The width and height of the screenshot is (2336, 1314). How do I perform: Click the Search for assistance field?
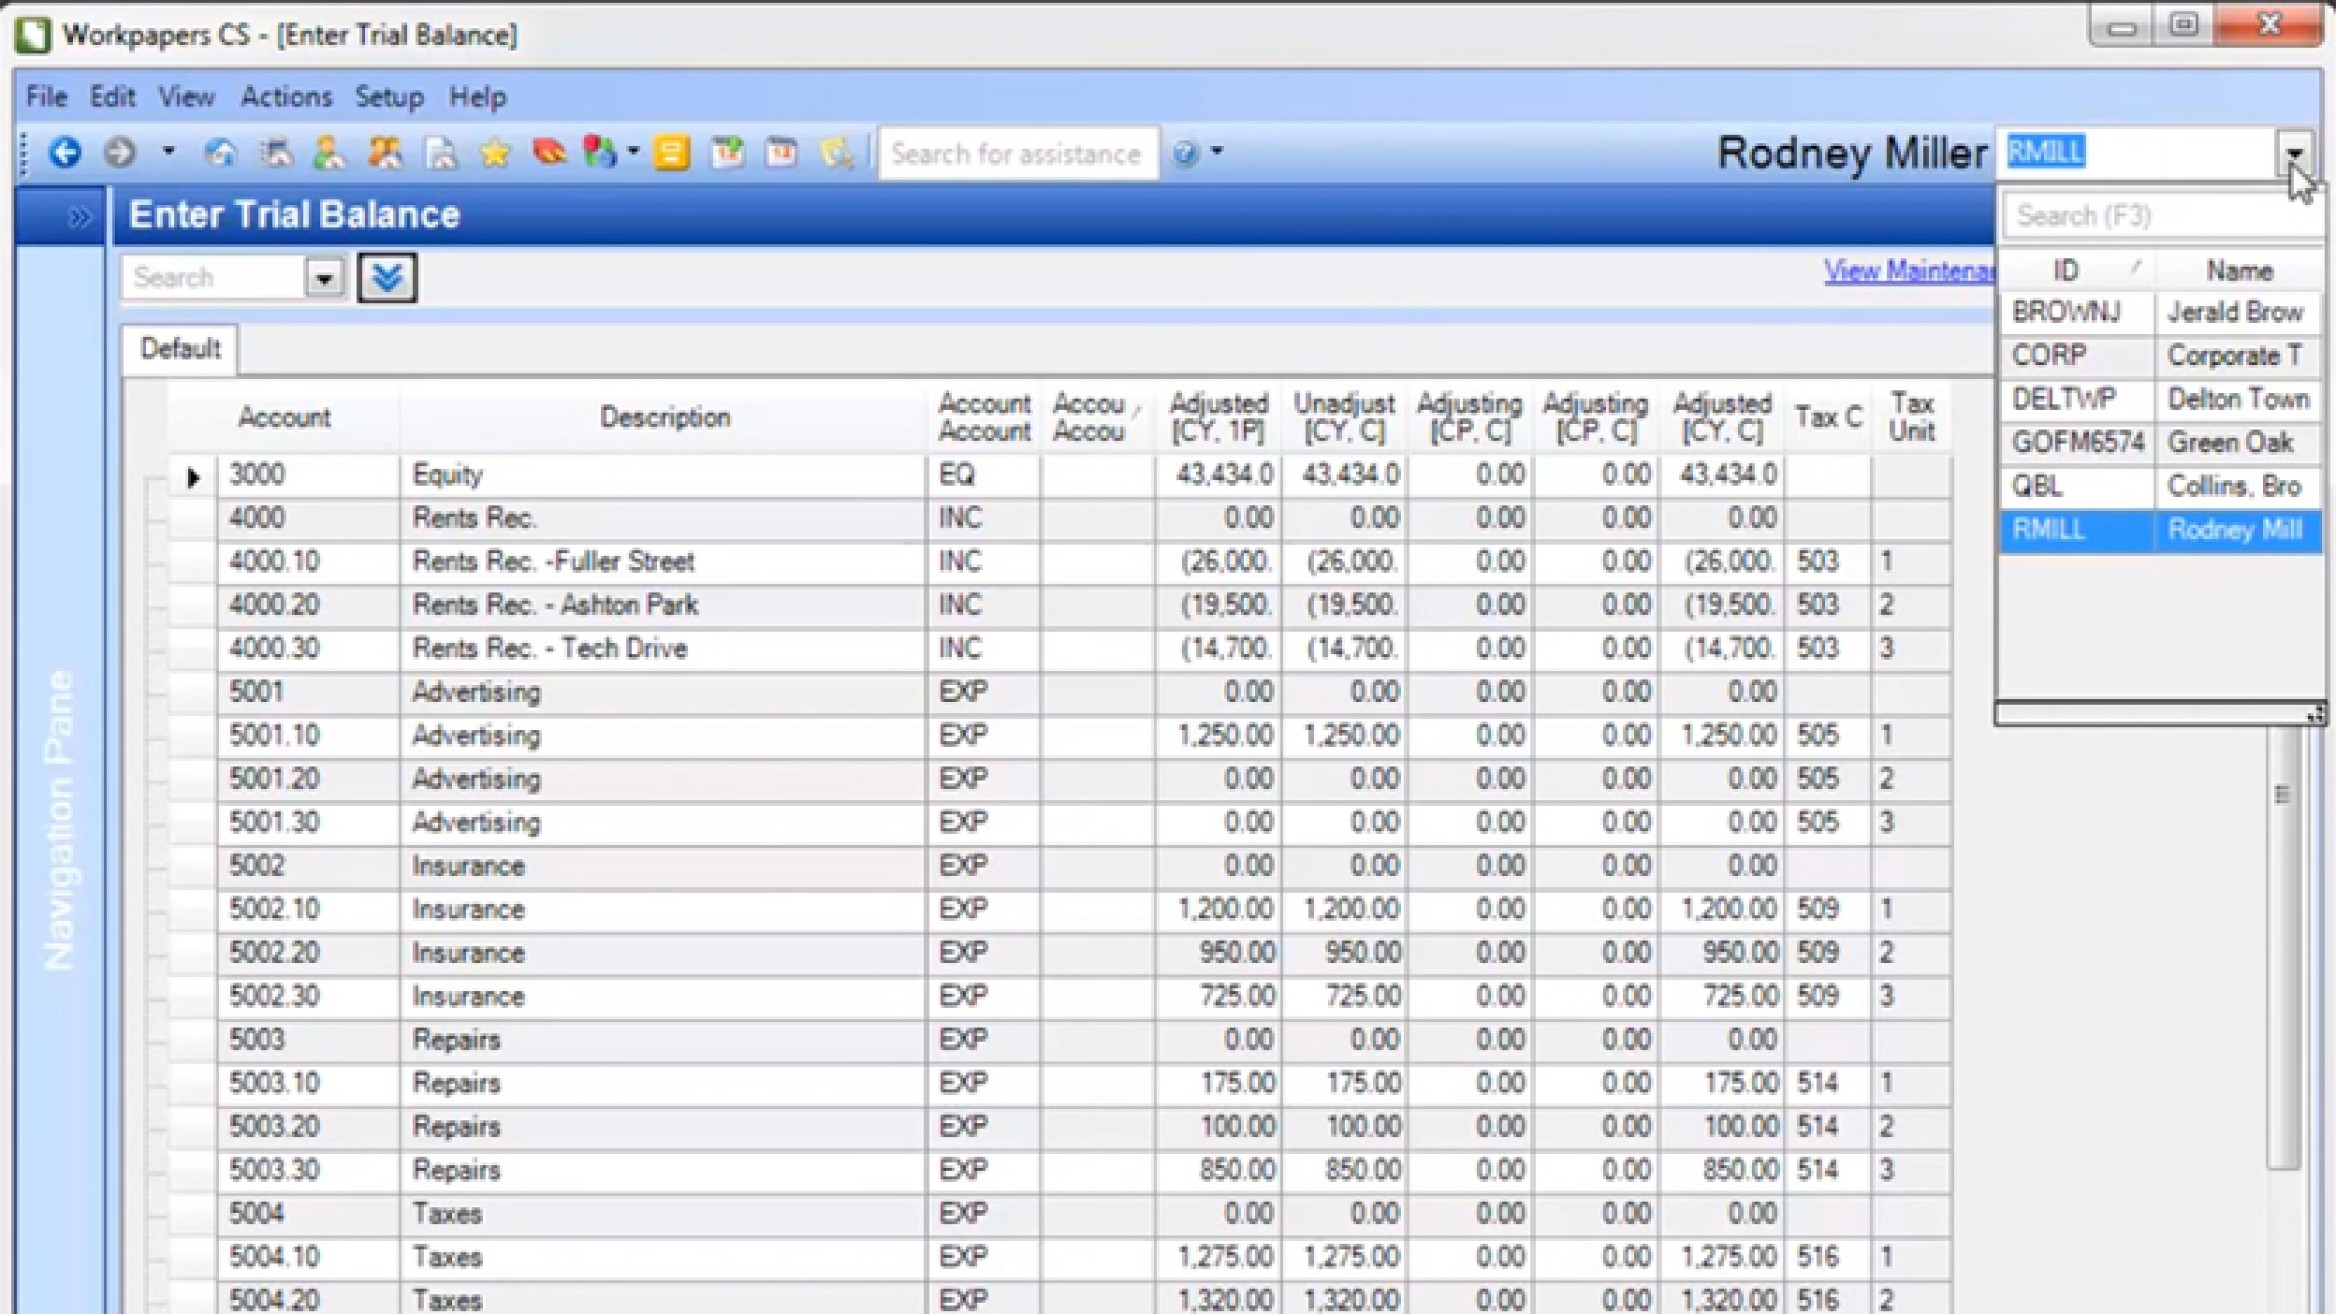[1017, 153]
